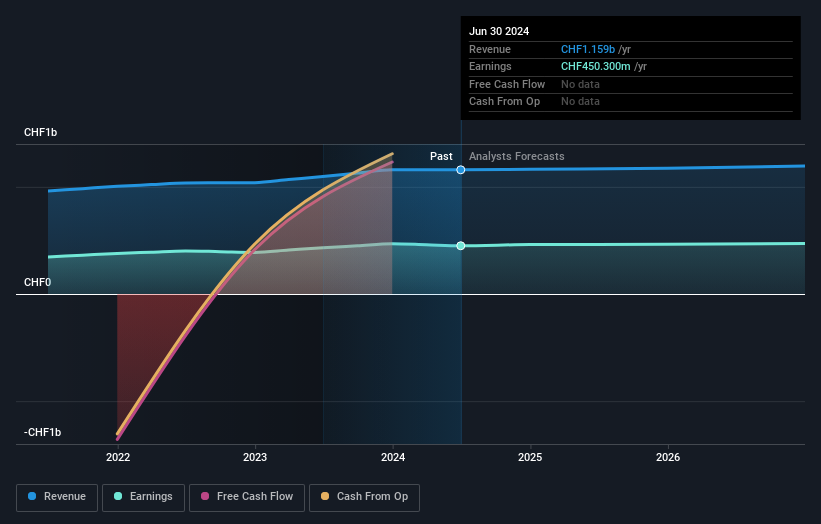Image resolution: width=821 pixels, height=524 pixels.
Task: Click the 2025 x-axis label
Action: pos(530,458)
